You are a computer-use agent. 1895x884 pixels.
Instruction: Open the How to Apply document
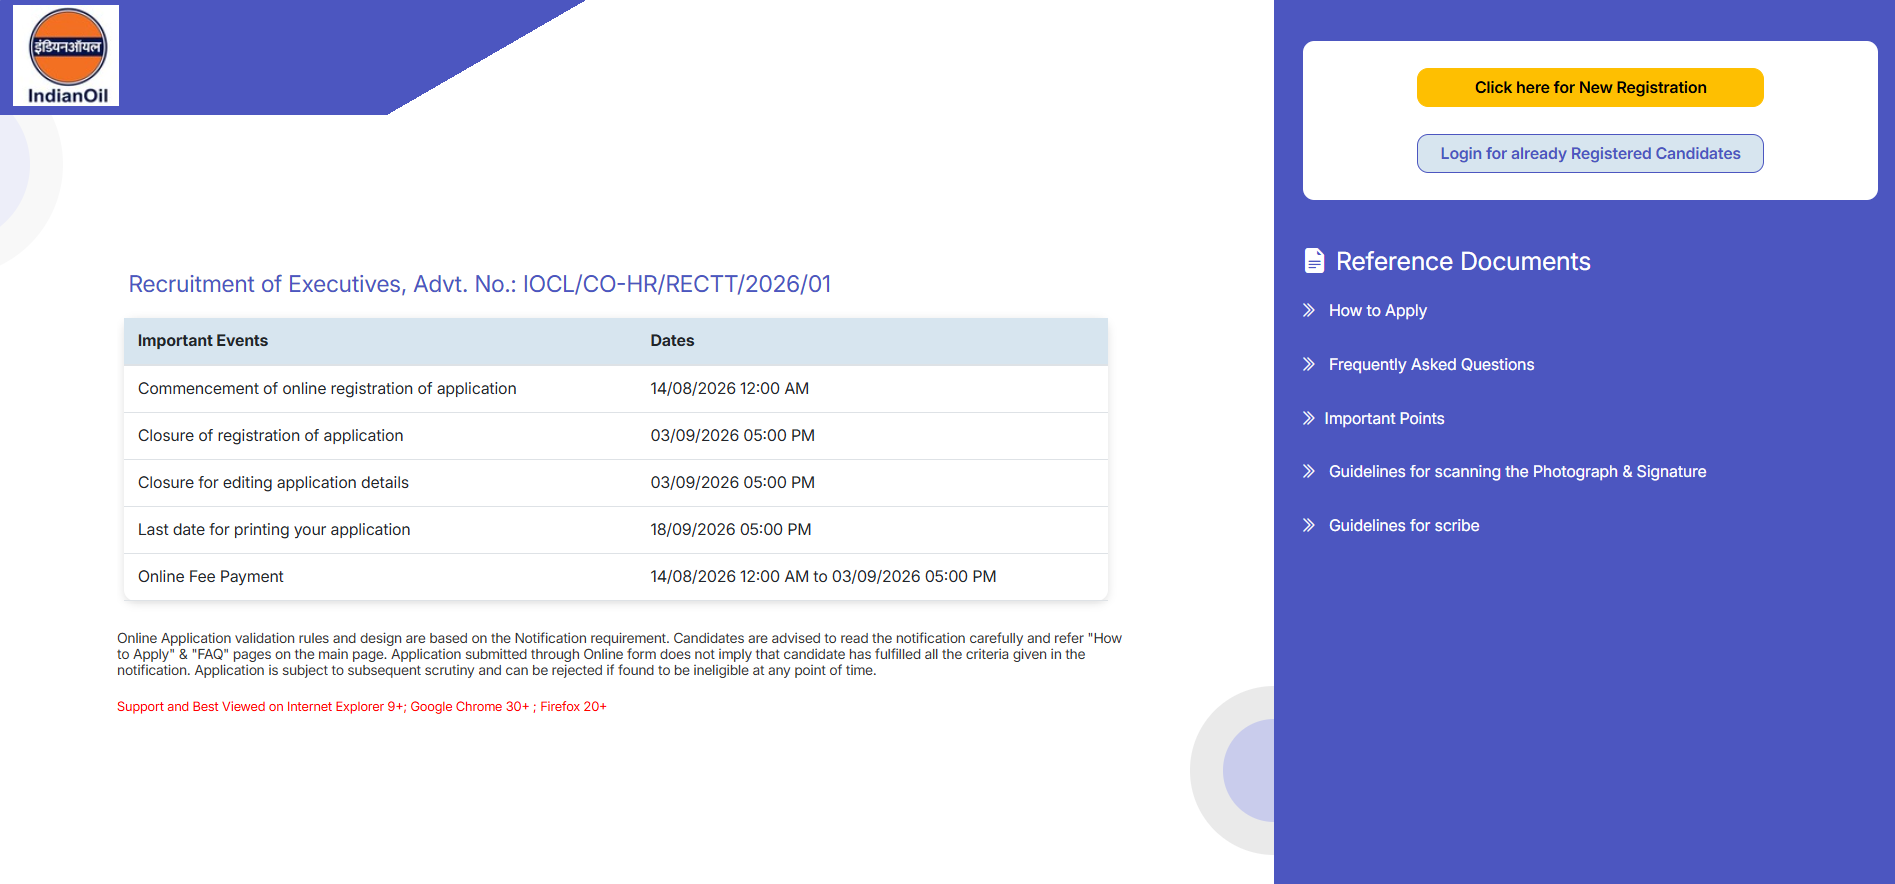[1378, 311]
